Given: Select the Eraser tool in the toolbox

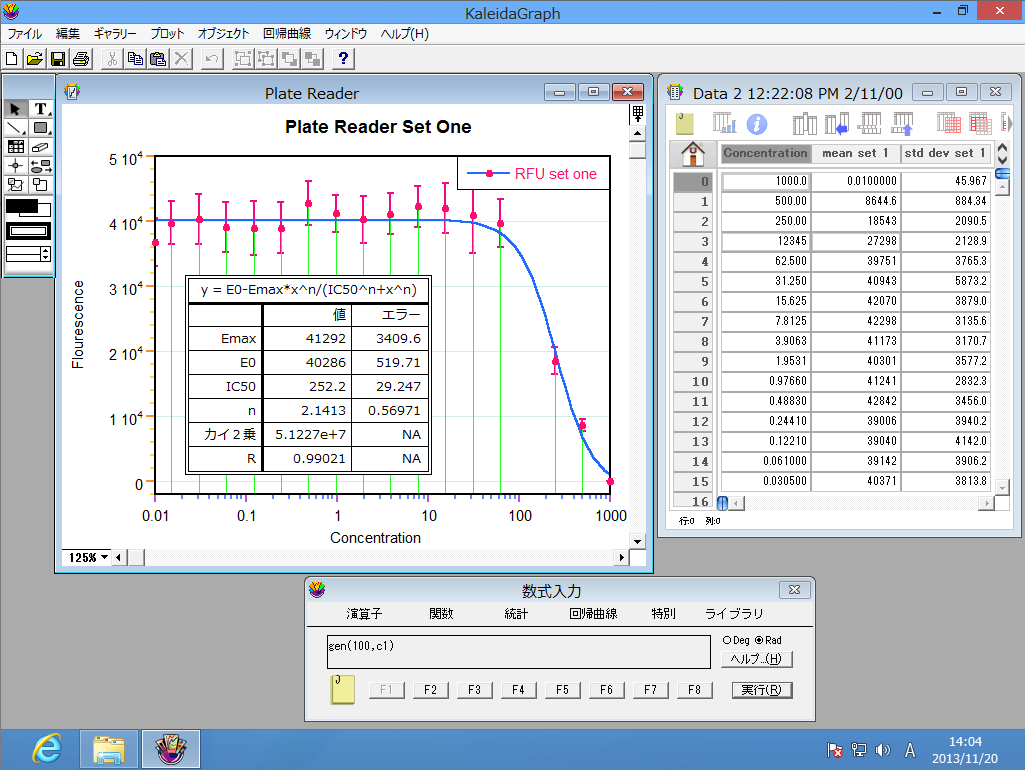Looking at the screenshot, I should point(41,146).
